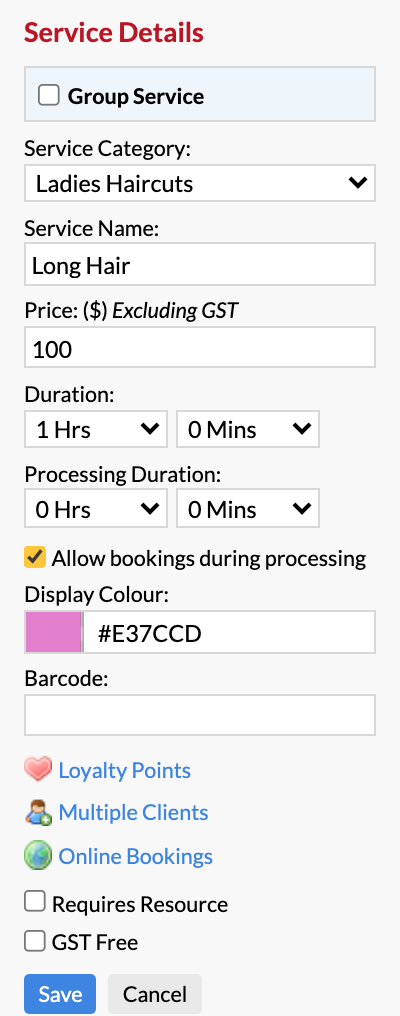The height and width of the screenshot is (1016, 400).
Task: Tick the Group Service checkbox
Action: tap(49, 95)
